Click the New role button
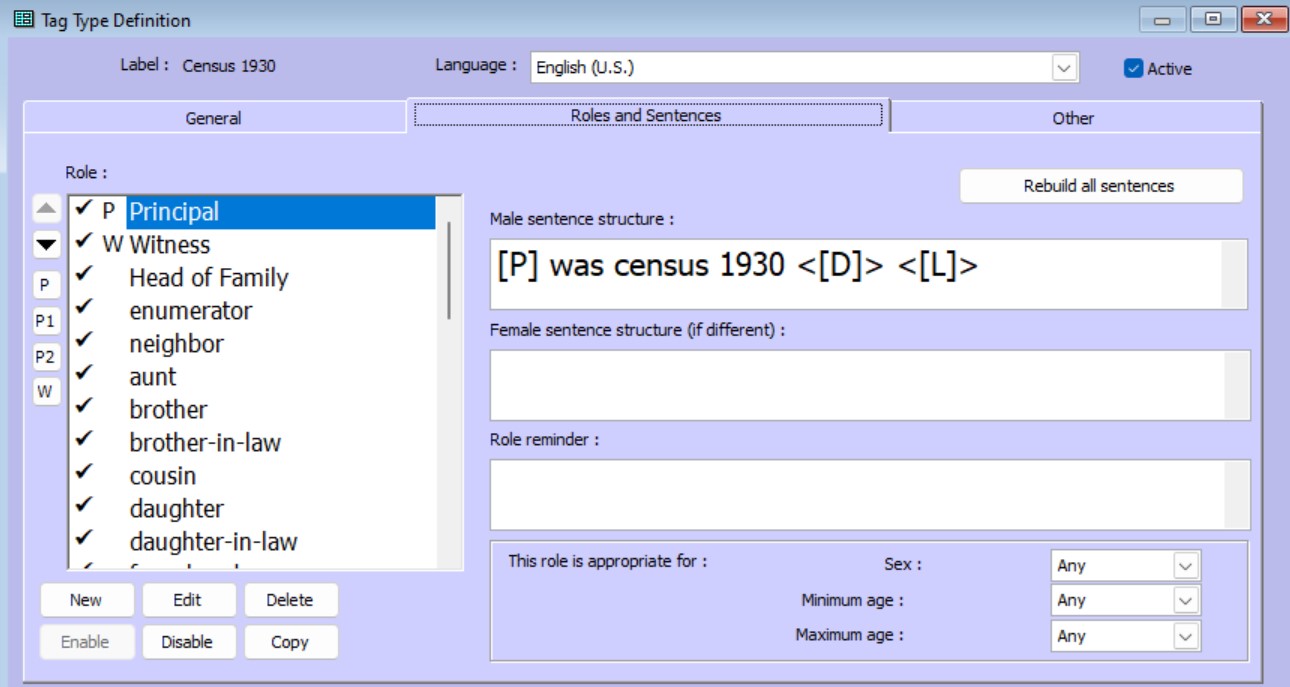 pos(86,600)
